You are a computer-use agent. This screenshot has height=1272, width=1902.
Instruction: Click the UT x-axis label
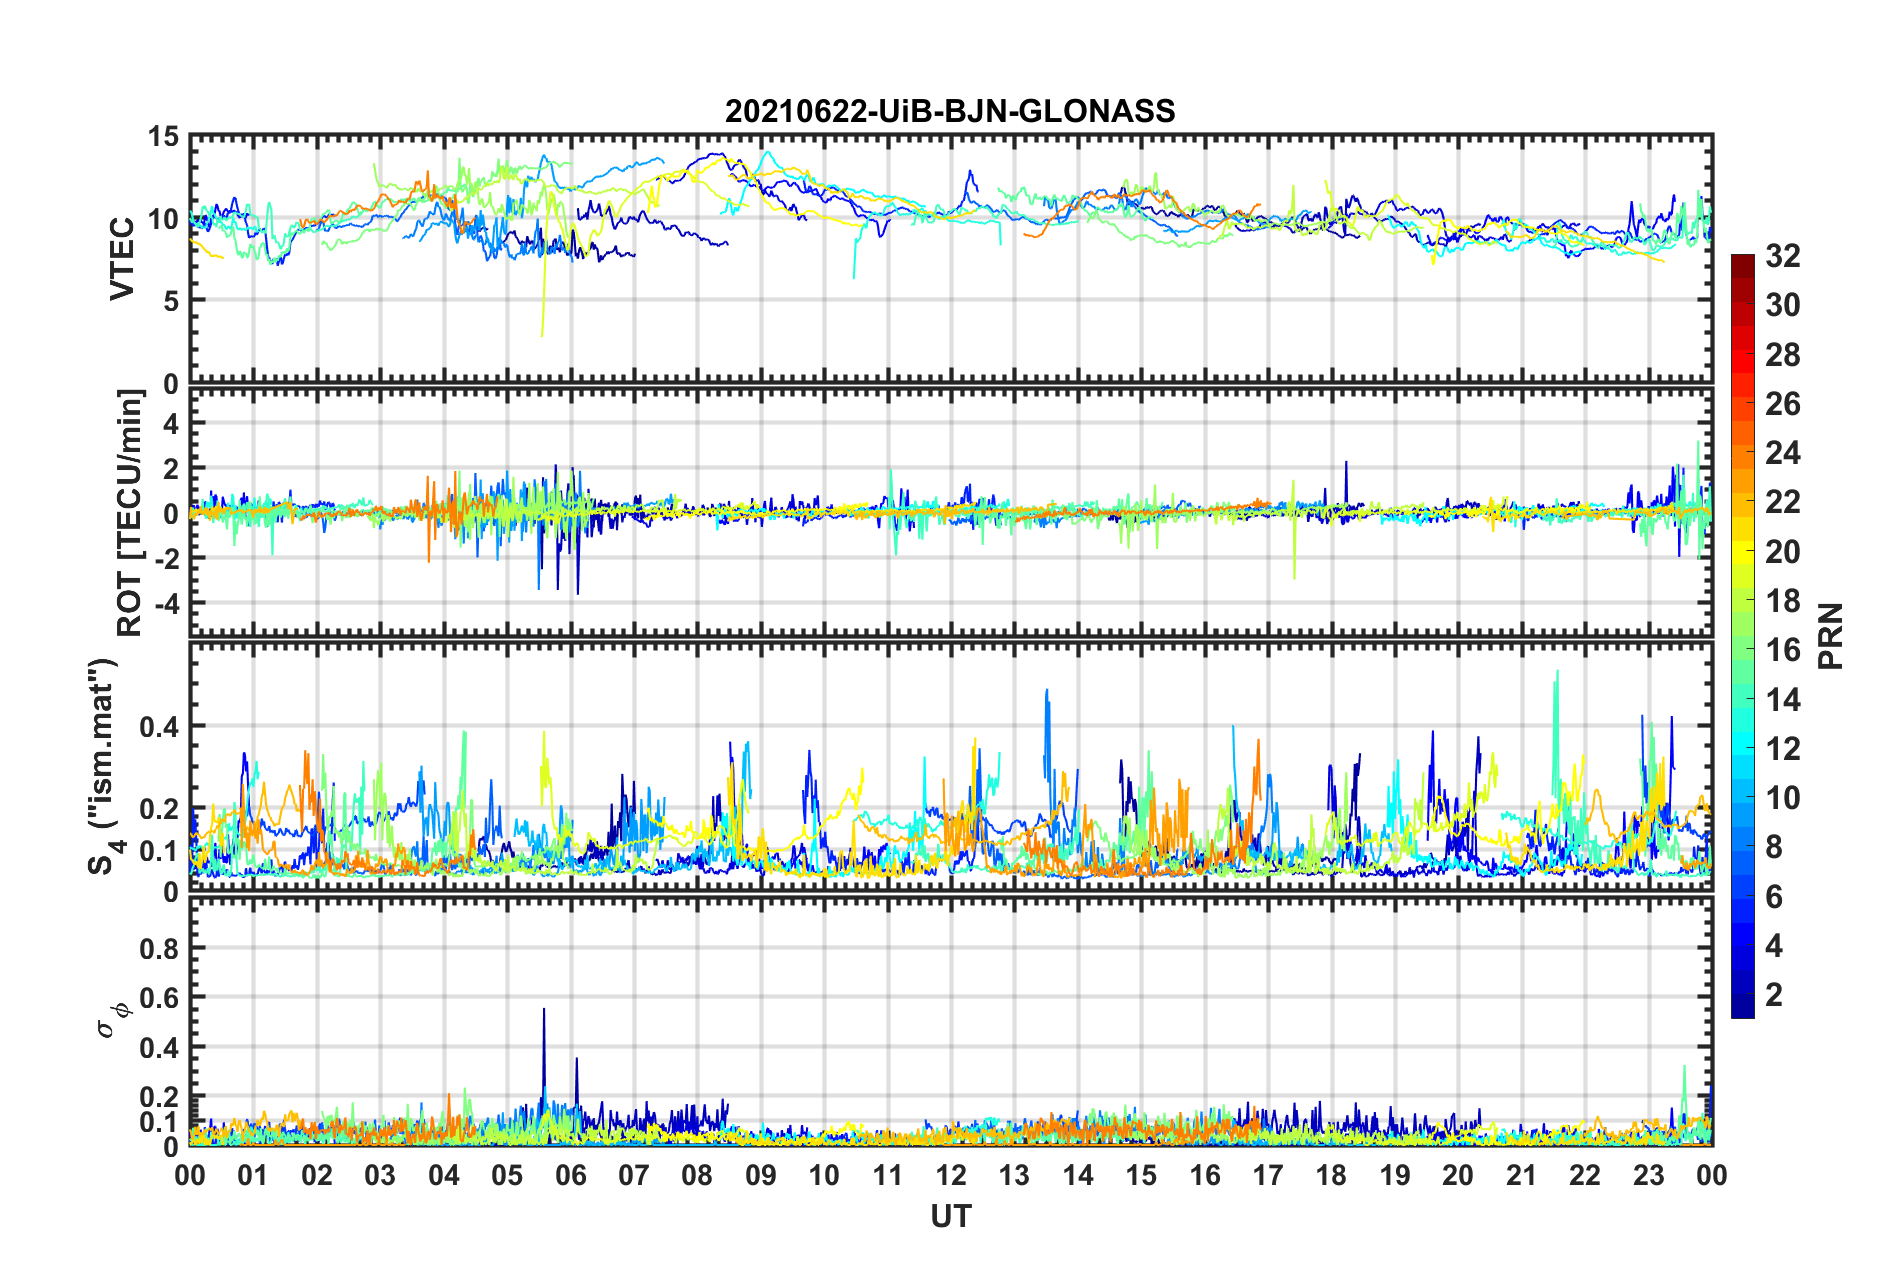pyautogui.click(x=950, y=1216)
